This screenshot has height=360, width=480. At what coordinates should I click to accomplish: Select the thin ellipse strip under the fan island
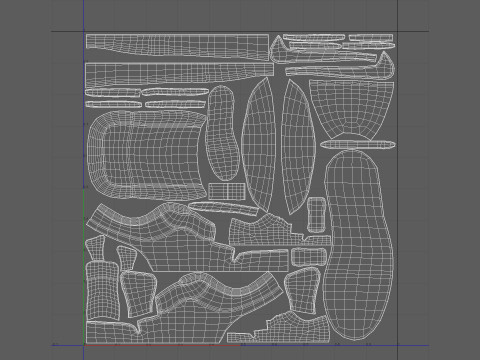click(x=358, y=145)
